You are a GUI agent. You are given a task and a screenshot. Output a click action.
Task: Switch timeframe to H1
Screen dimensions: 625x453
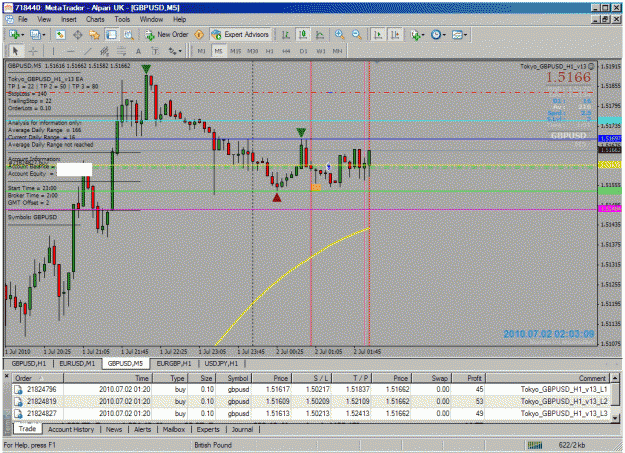[269, 51]
